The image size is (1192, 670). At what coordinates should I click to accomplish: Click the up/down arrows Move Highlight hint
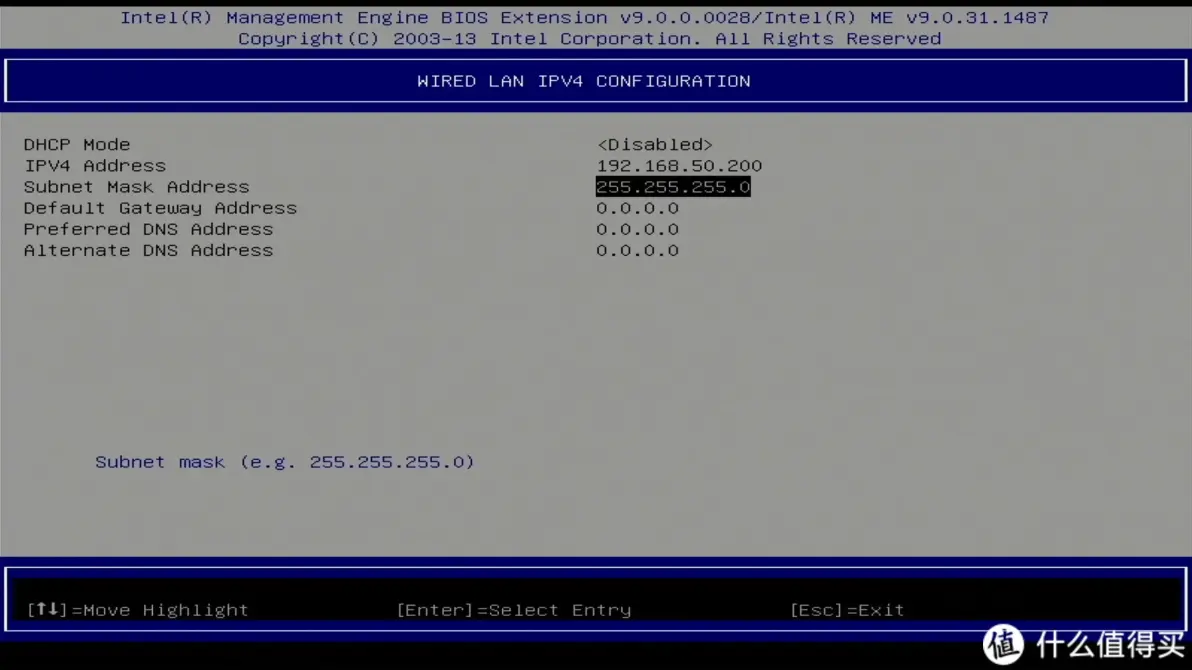pos(137,610)
